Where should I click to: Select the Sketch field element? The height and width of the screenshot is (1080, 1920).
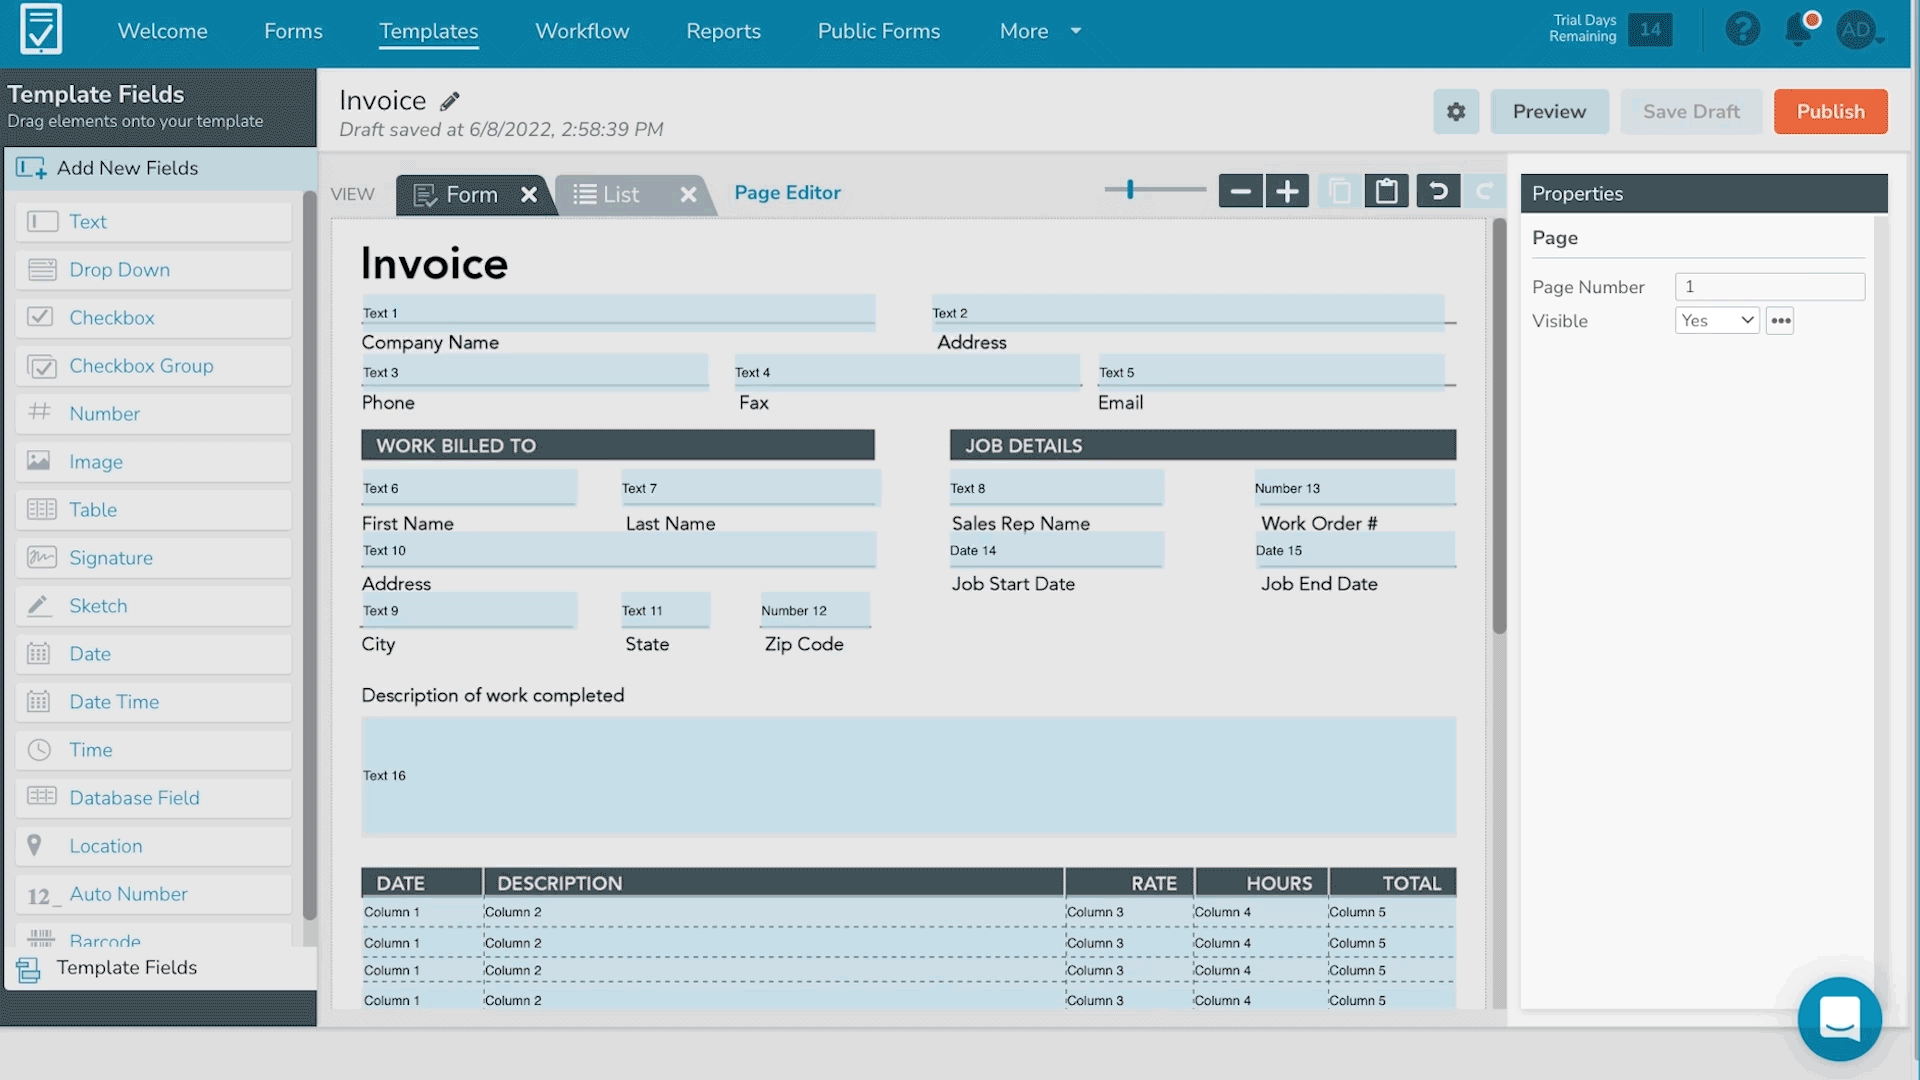point(153,606)
